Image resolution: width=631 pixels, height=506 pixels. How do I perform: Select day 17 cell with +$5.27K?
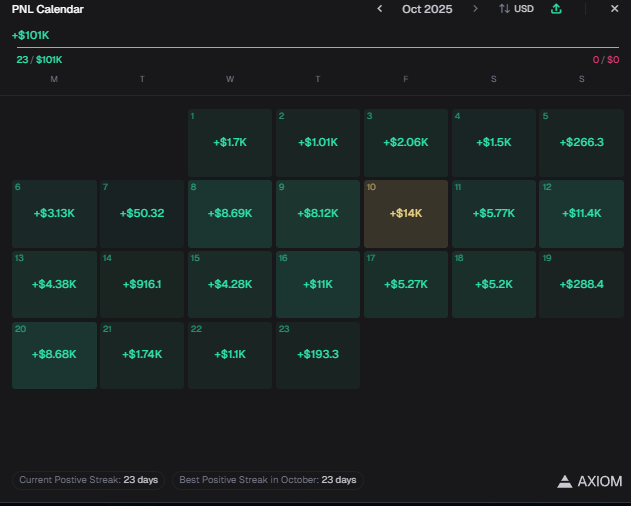pos(406,285)
